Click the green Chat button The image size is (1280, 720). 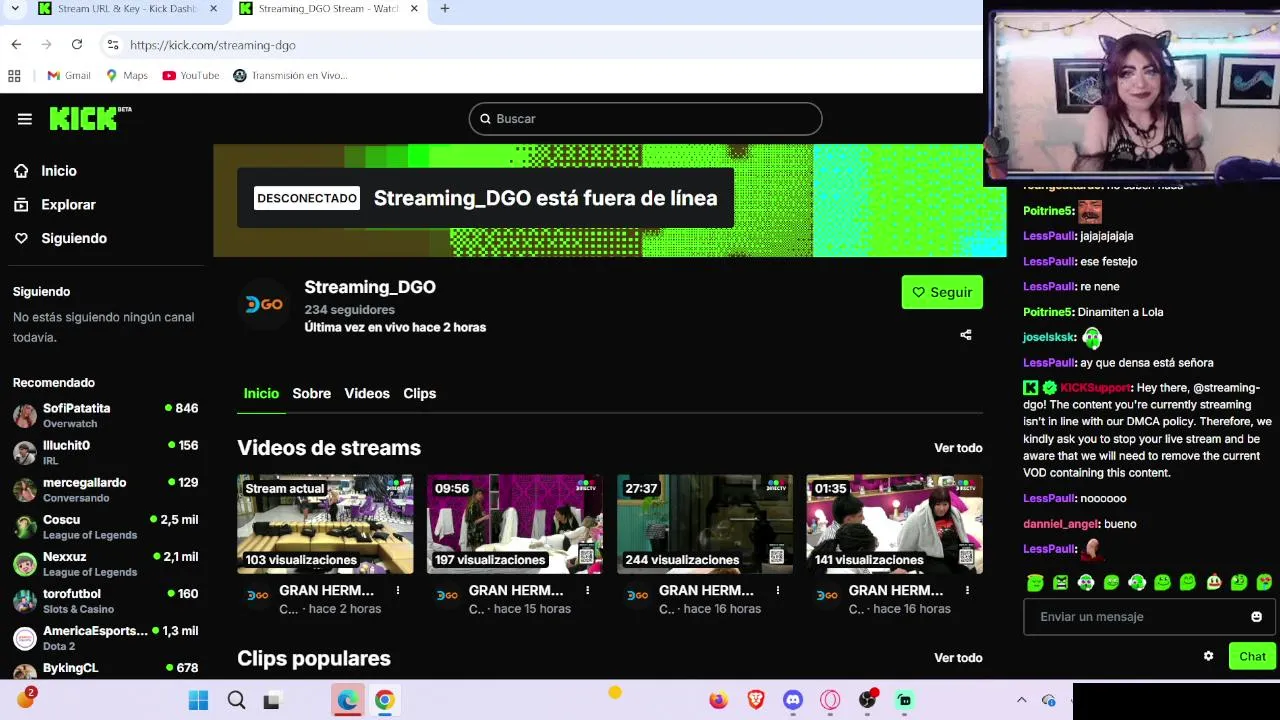1252,657
